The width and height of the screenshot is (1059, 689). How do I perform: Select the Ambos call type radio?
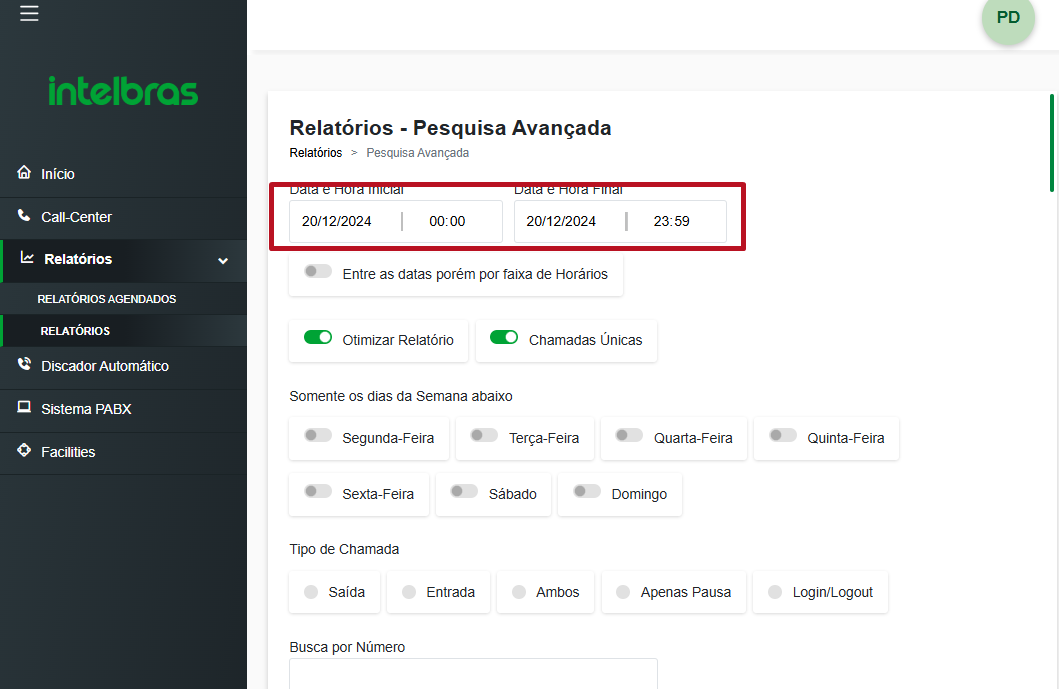[x=519, y=592]
